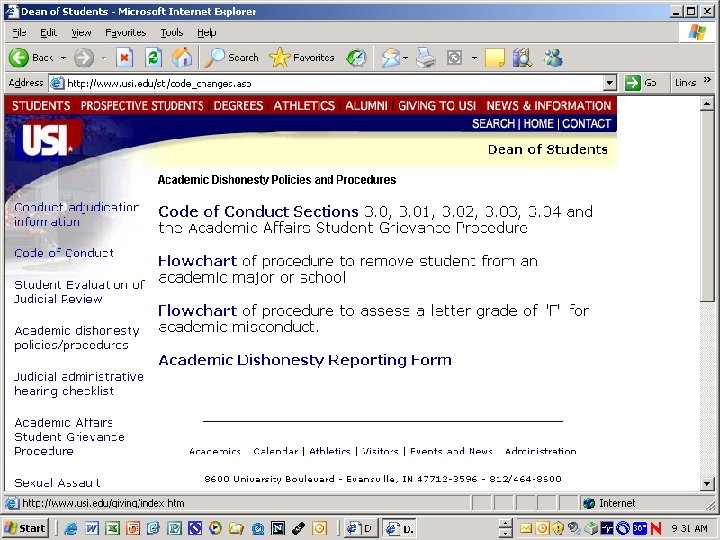Screen dimensions: 720x540
Task: Open the File menu
Action: point(19,33)
